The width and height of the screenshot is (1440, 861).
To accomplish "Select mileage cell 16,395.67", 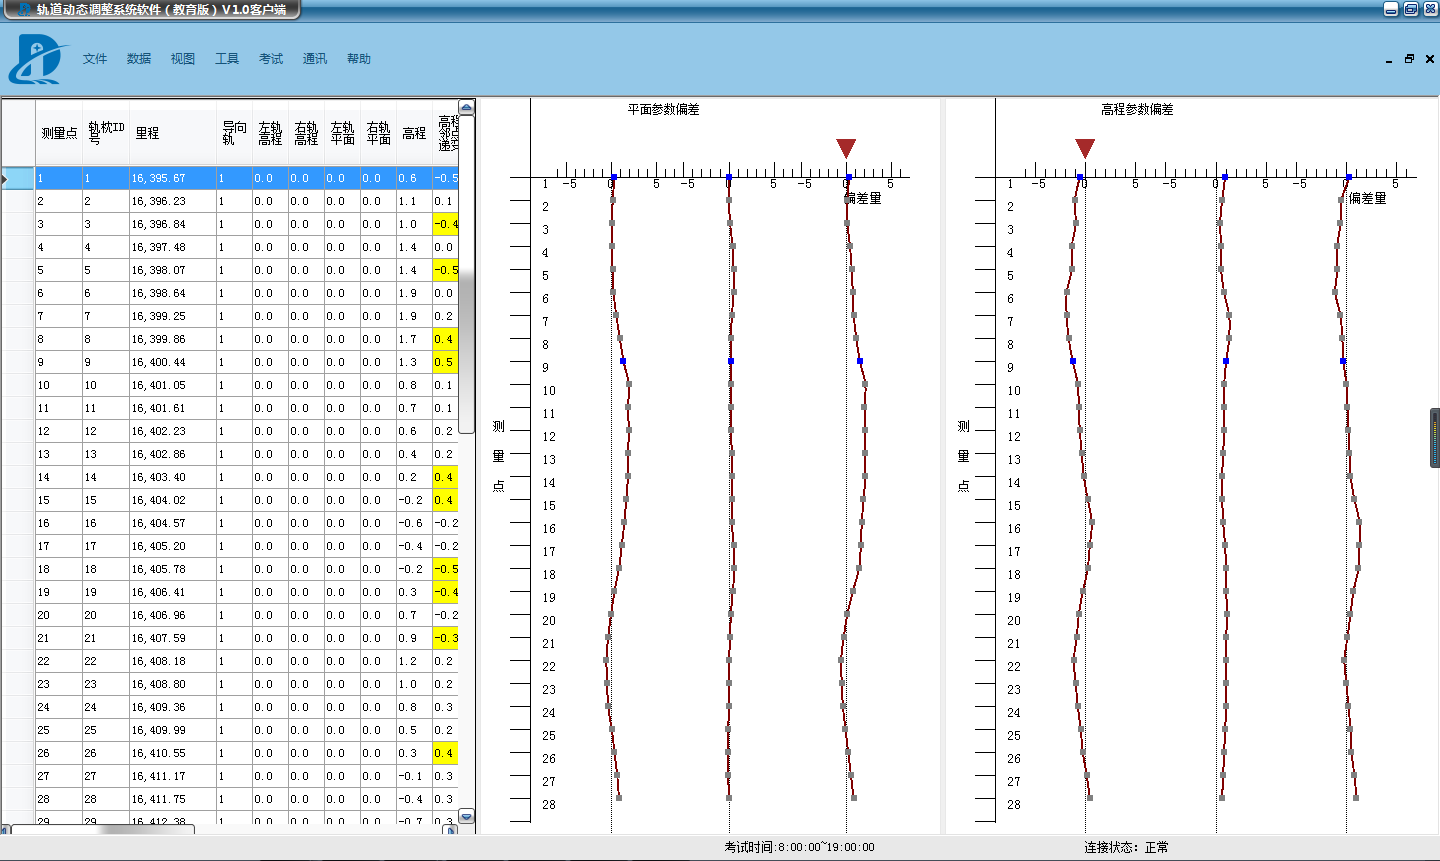I will [x=173, y=178].
